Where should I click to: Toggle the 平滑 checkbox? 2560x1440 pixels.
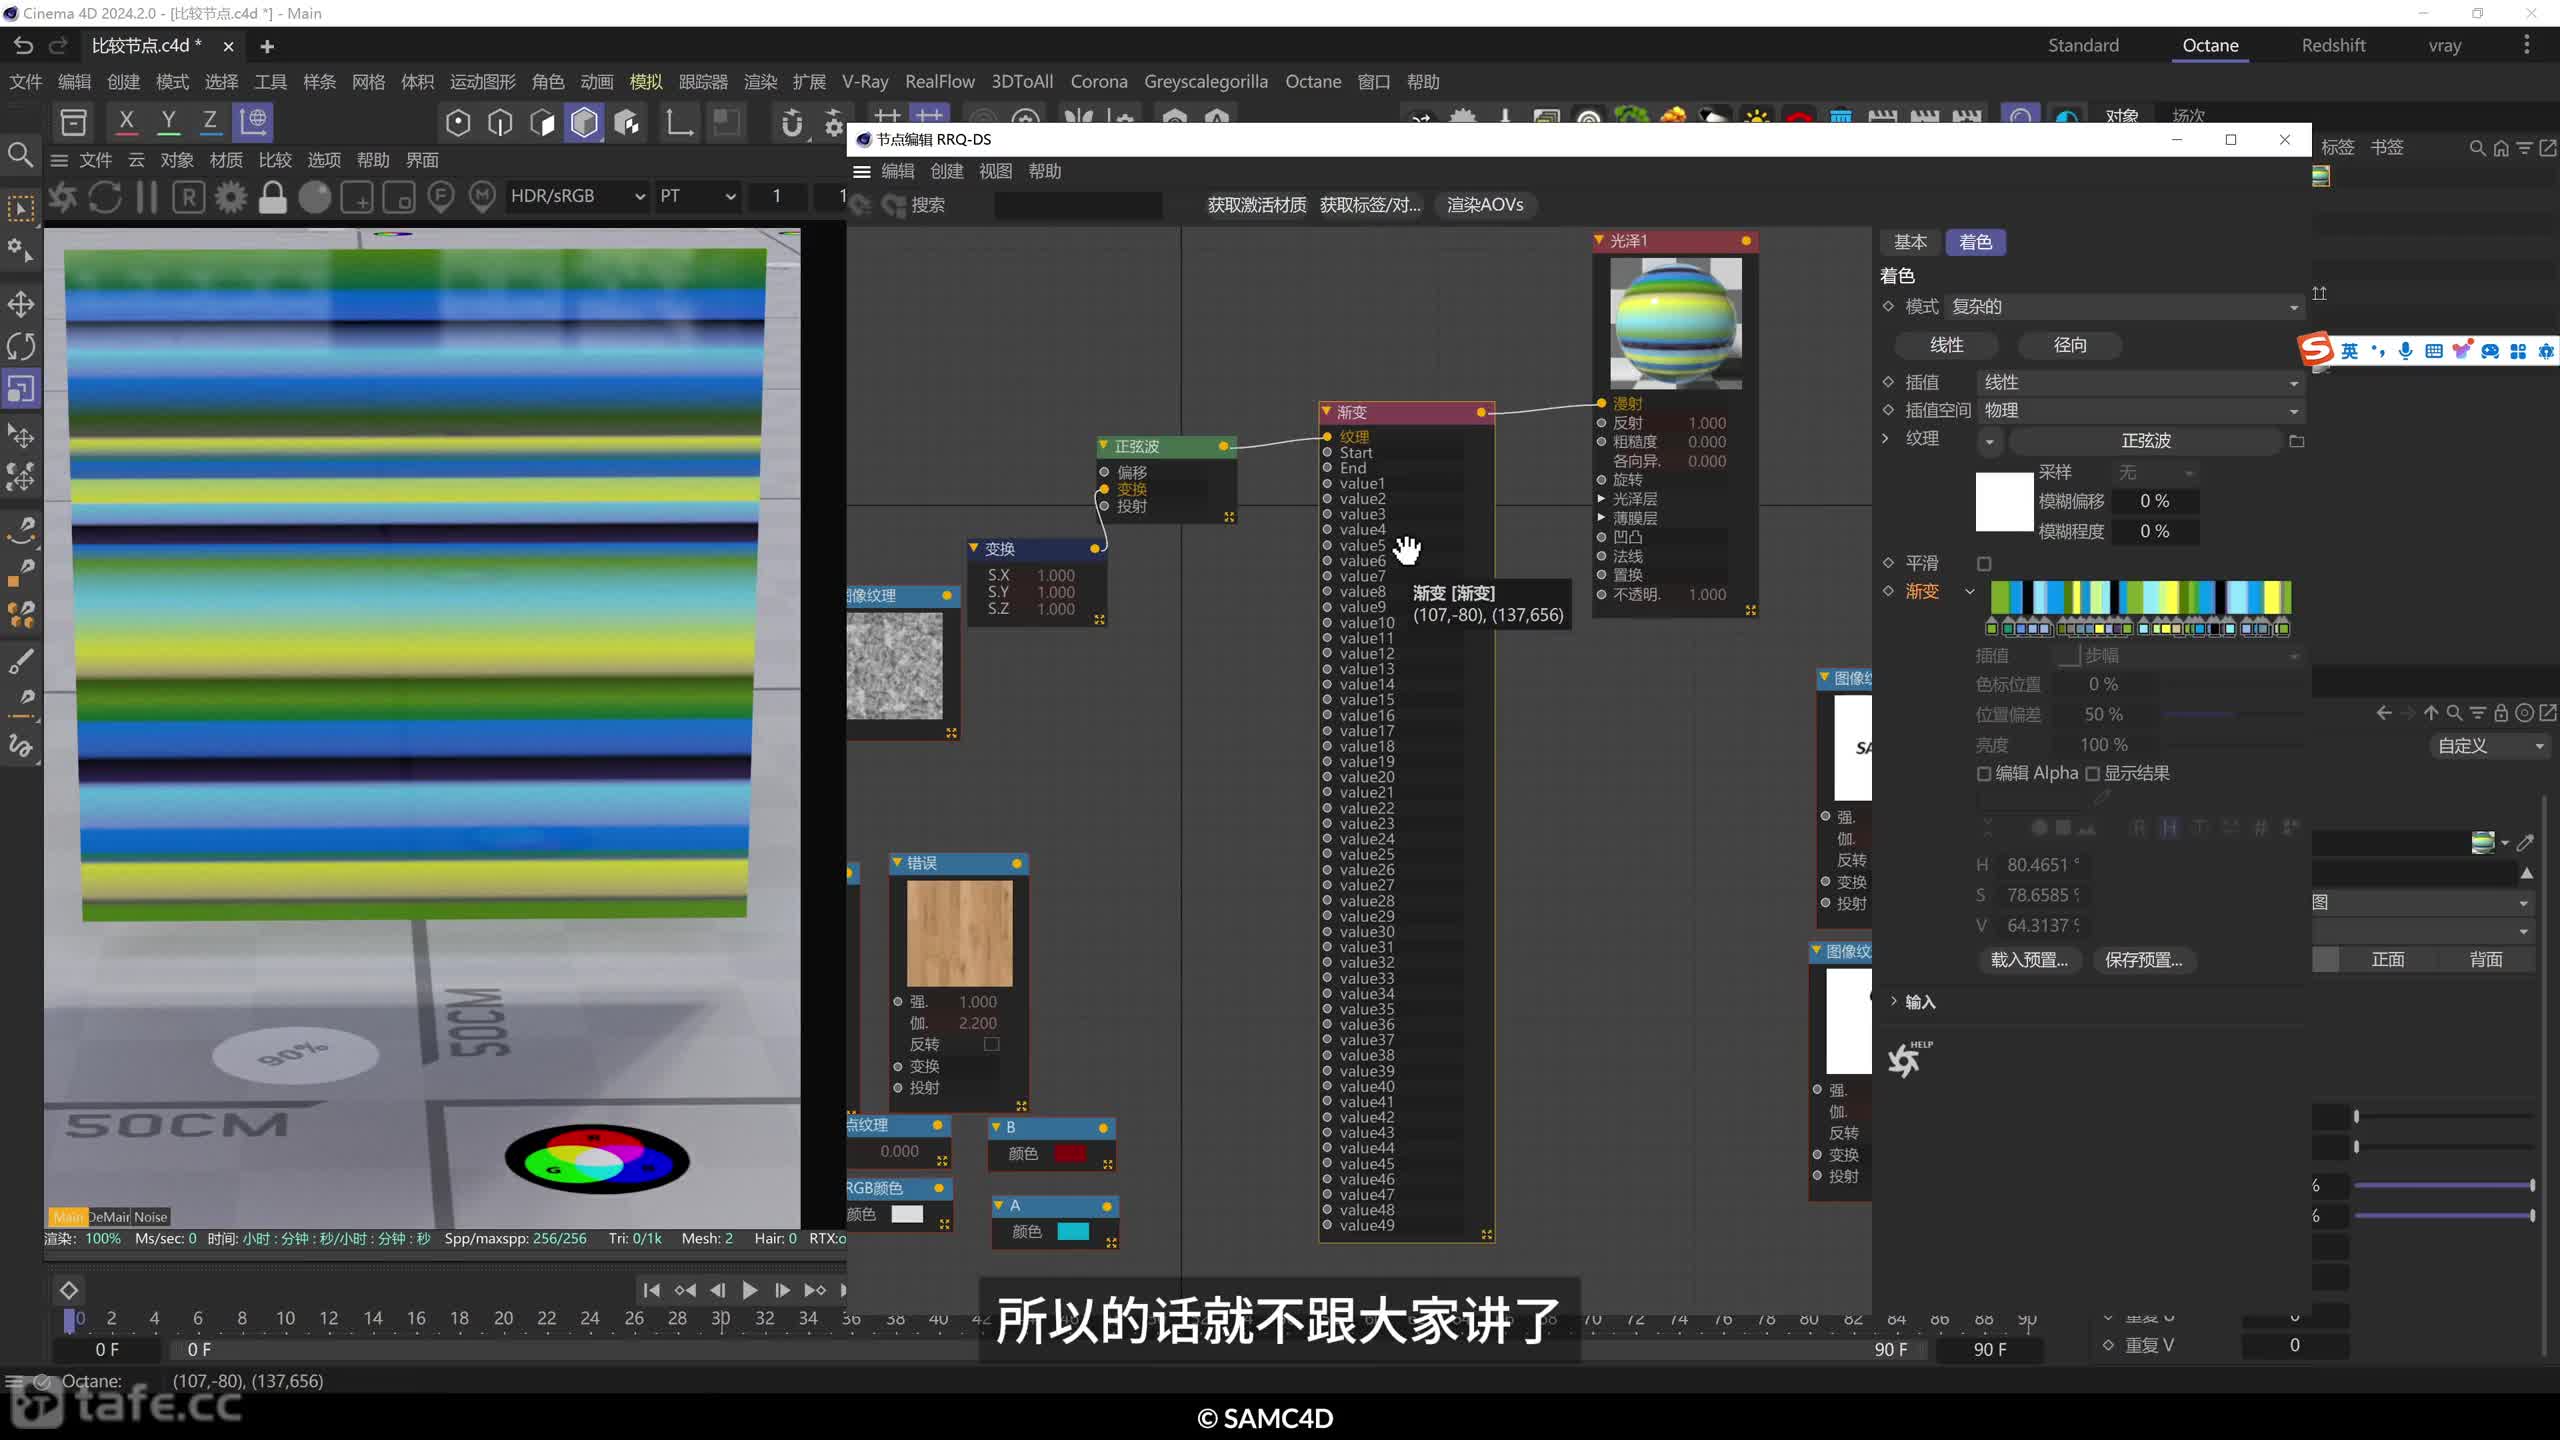[x=1985, y=564]
